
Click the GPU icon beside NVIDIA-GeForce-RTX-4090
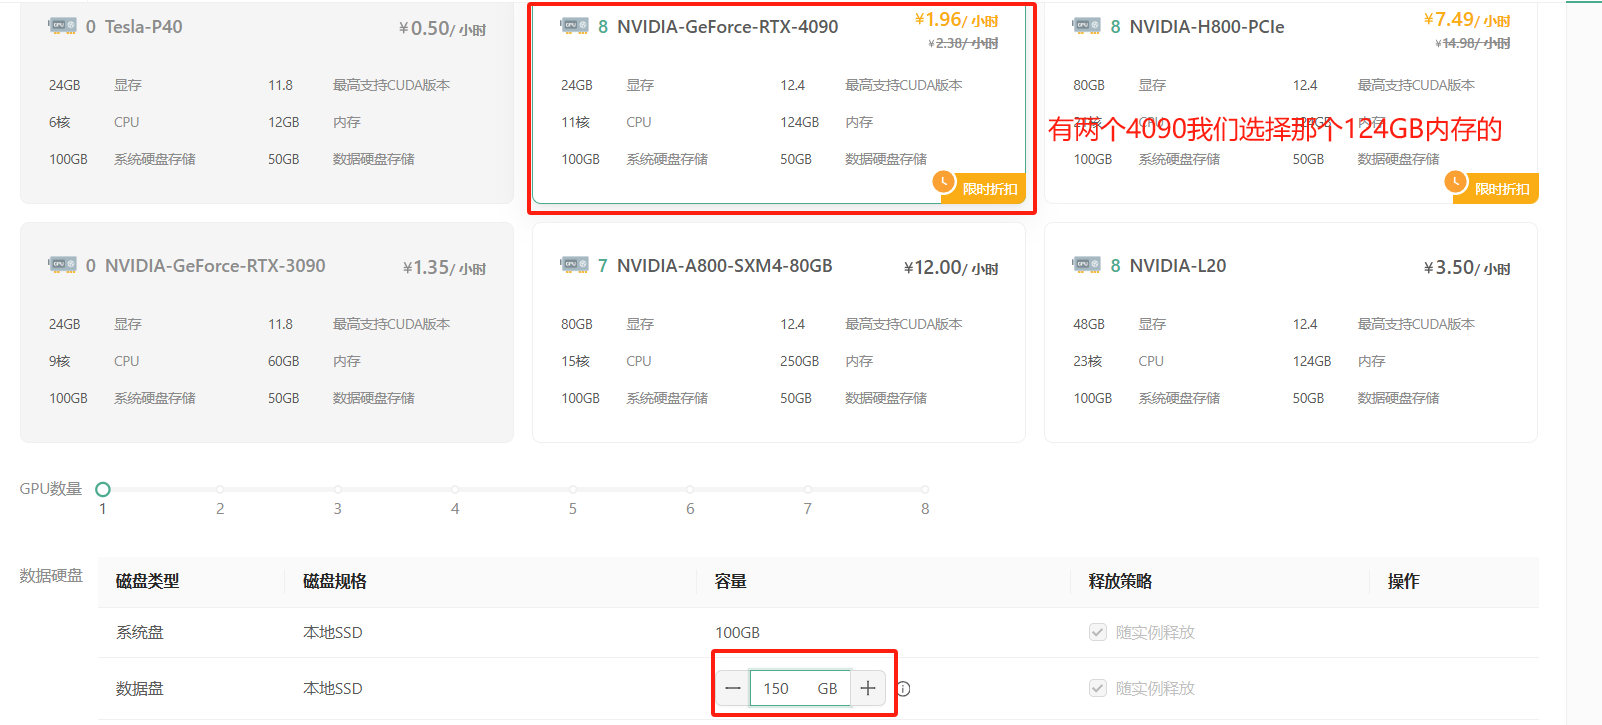point(574,26)
